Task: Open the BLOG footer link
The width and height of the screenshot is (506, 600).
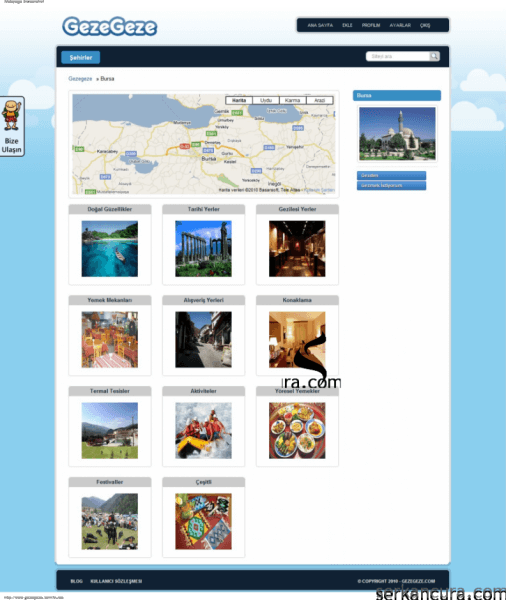Action: 77,581
